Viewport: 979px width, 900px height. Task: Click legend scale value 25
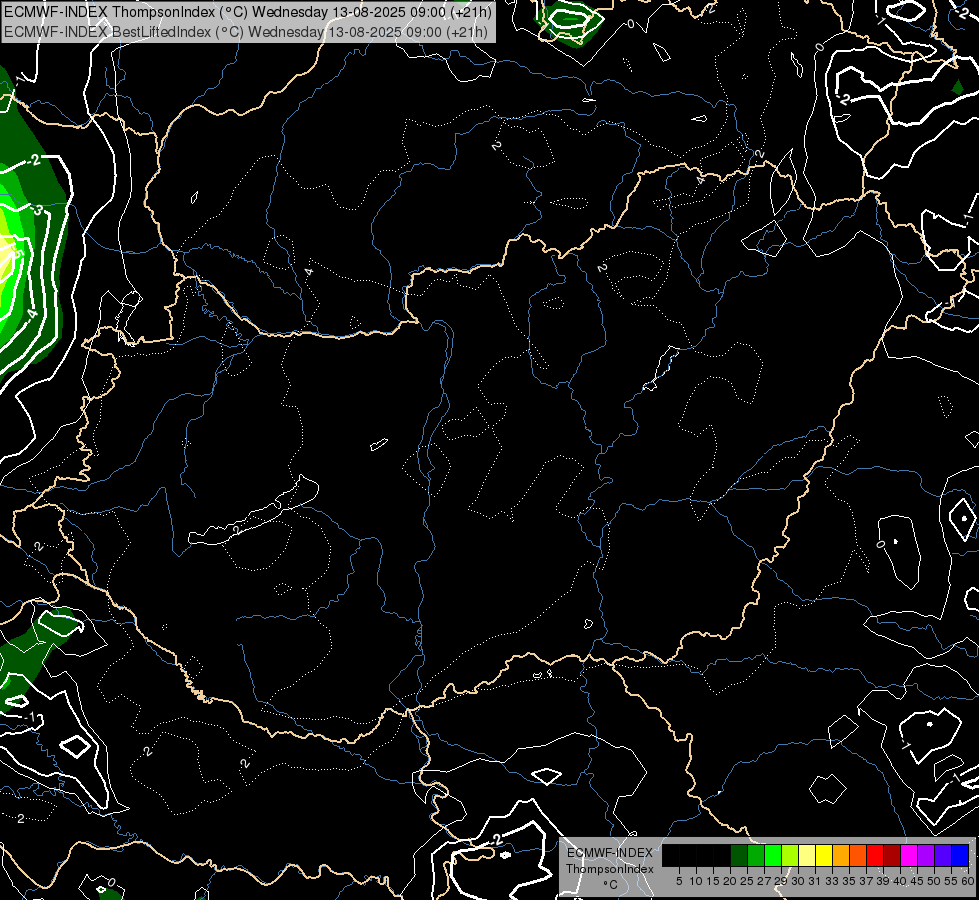[747, 881]
